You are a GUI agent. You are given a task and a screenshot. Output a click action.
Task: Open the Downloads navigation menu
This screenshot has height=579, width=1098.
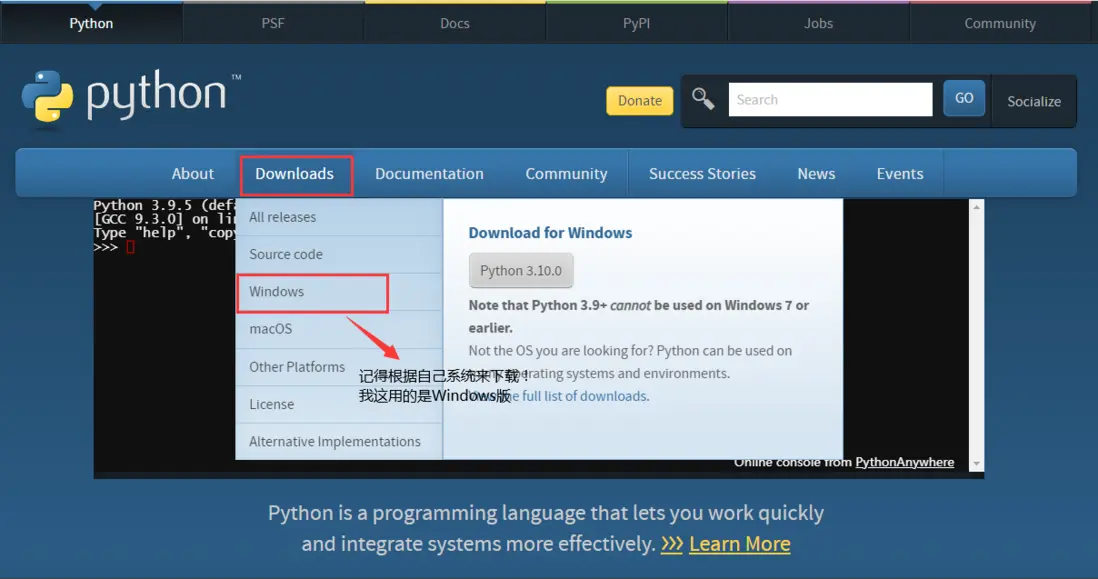[x=294, y=174]
